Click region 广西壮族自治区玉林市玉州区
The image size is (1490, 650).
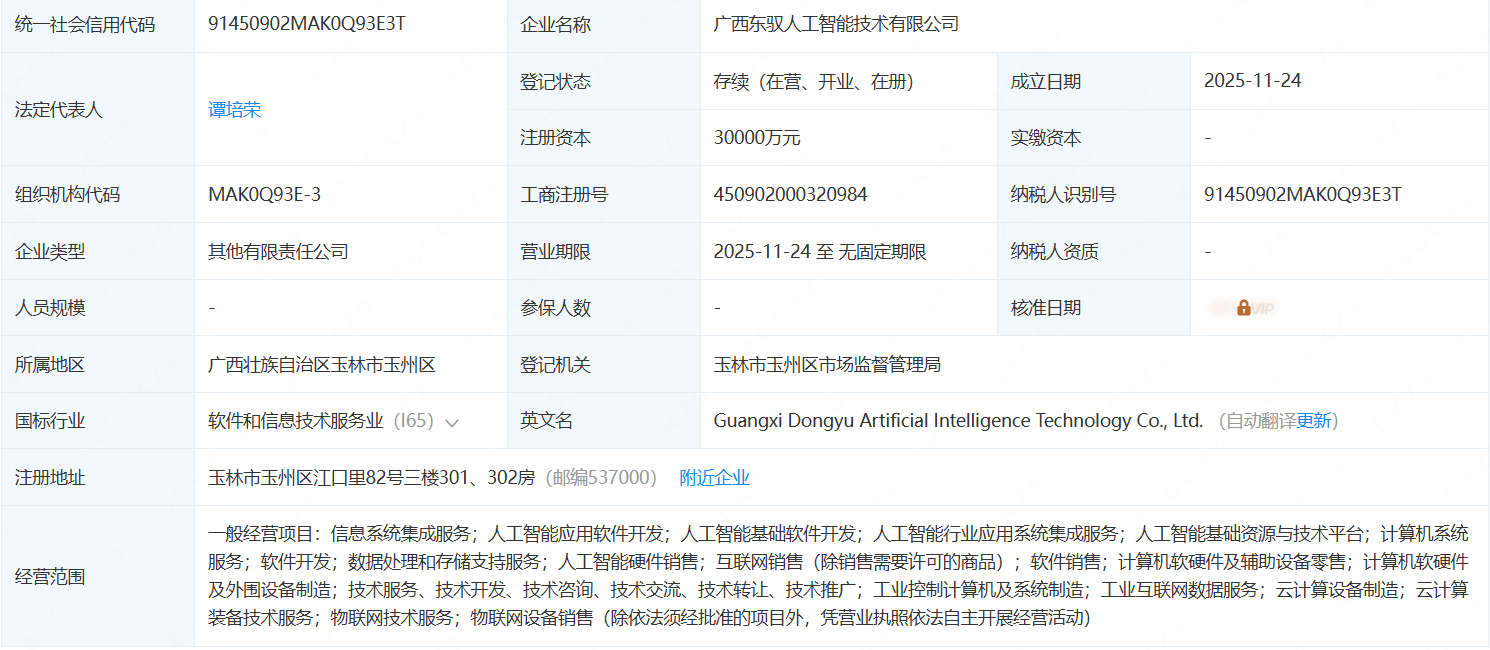pos(321,365)
